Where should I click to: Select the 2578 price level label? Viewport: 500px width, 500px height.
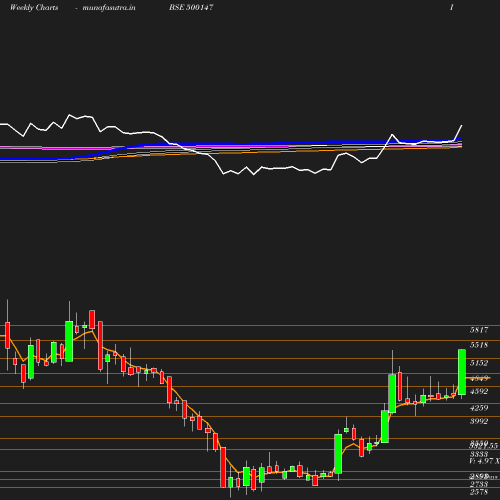click(479, 492)
